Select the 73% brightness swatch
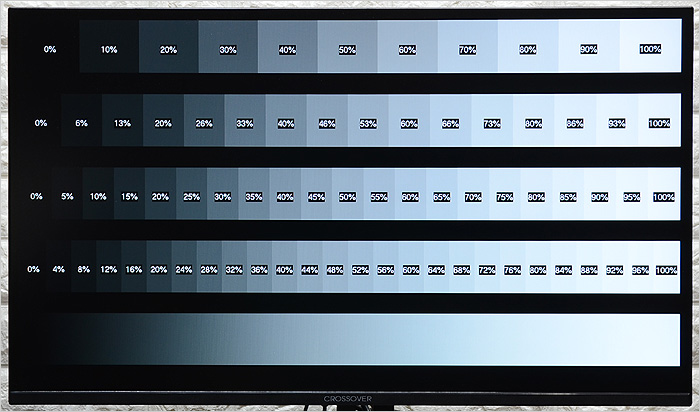Screen dimensions: 700x412 (x=492, y=123)
